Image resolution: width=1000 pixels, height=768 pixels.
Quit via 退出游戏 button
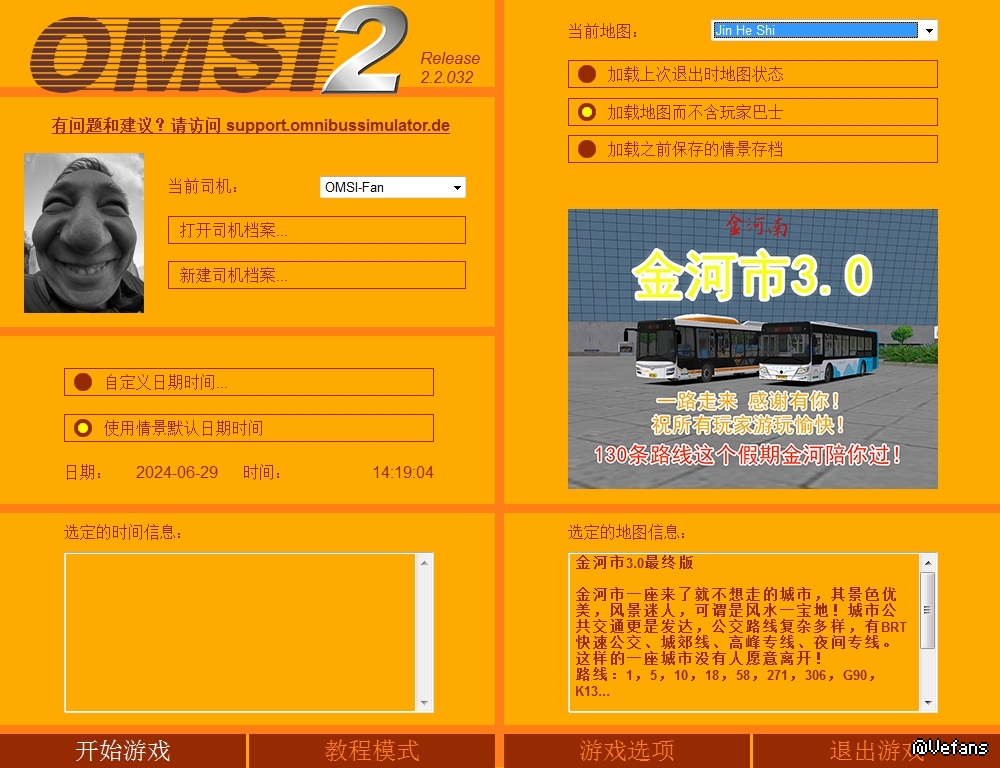pos(876,751)
